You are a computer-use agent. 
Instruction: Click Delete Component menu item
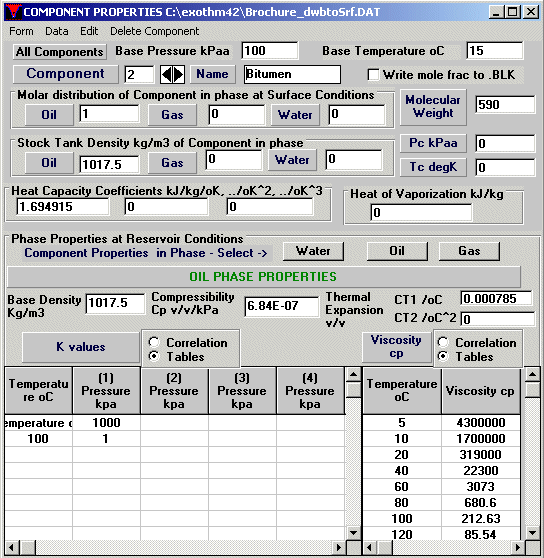click(154, 31)
